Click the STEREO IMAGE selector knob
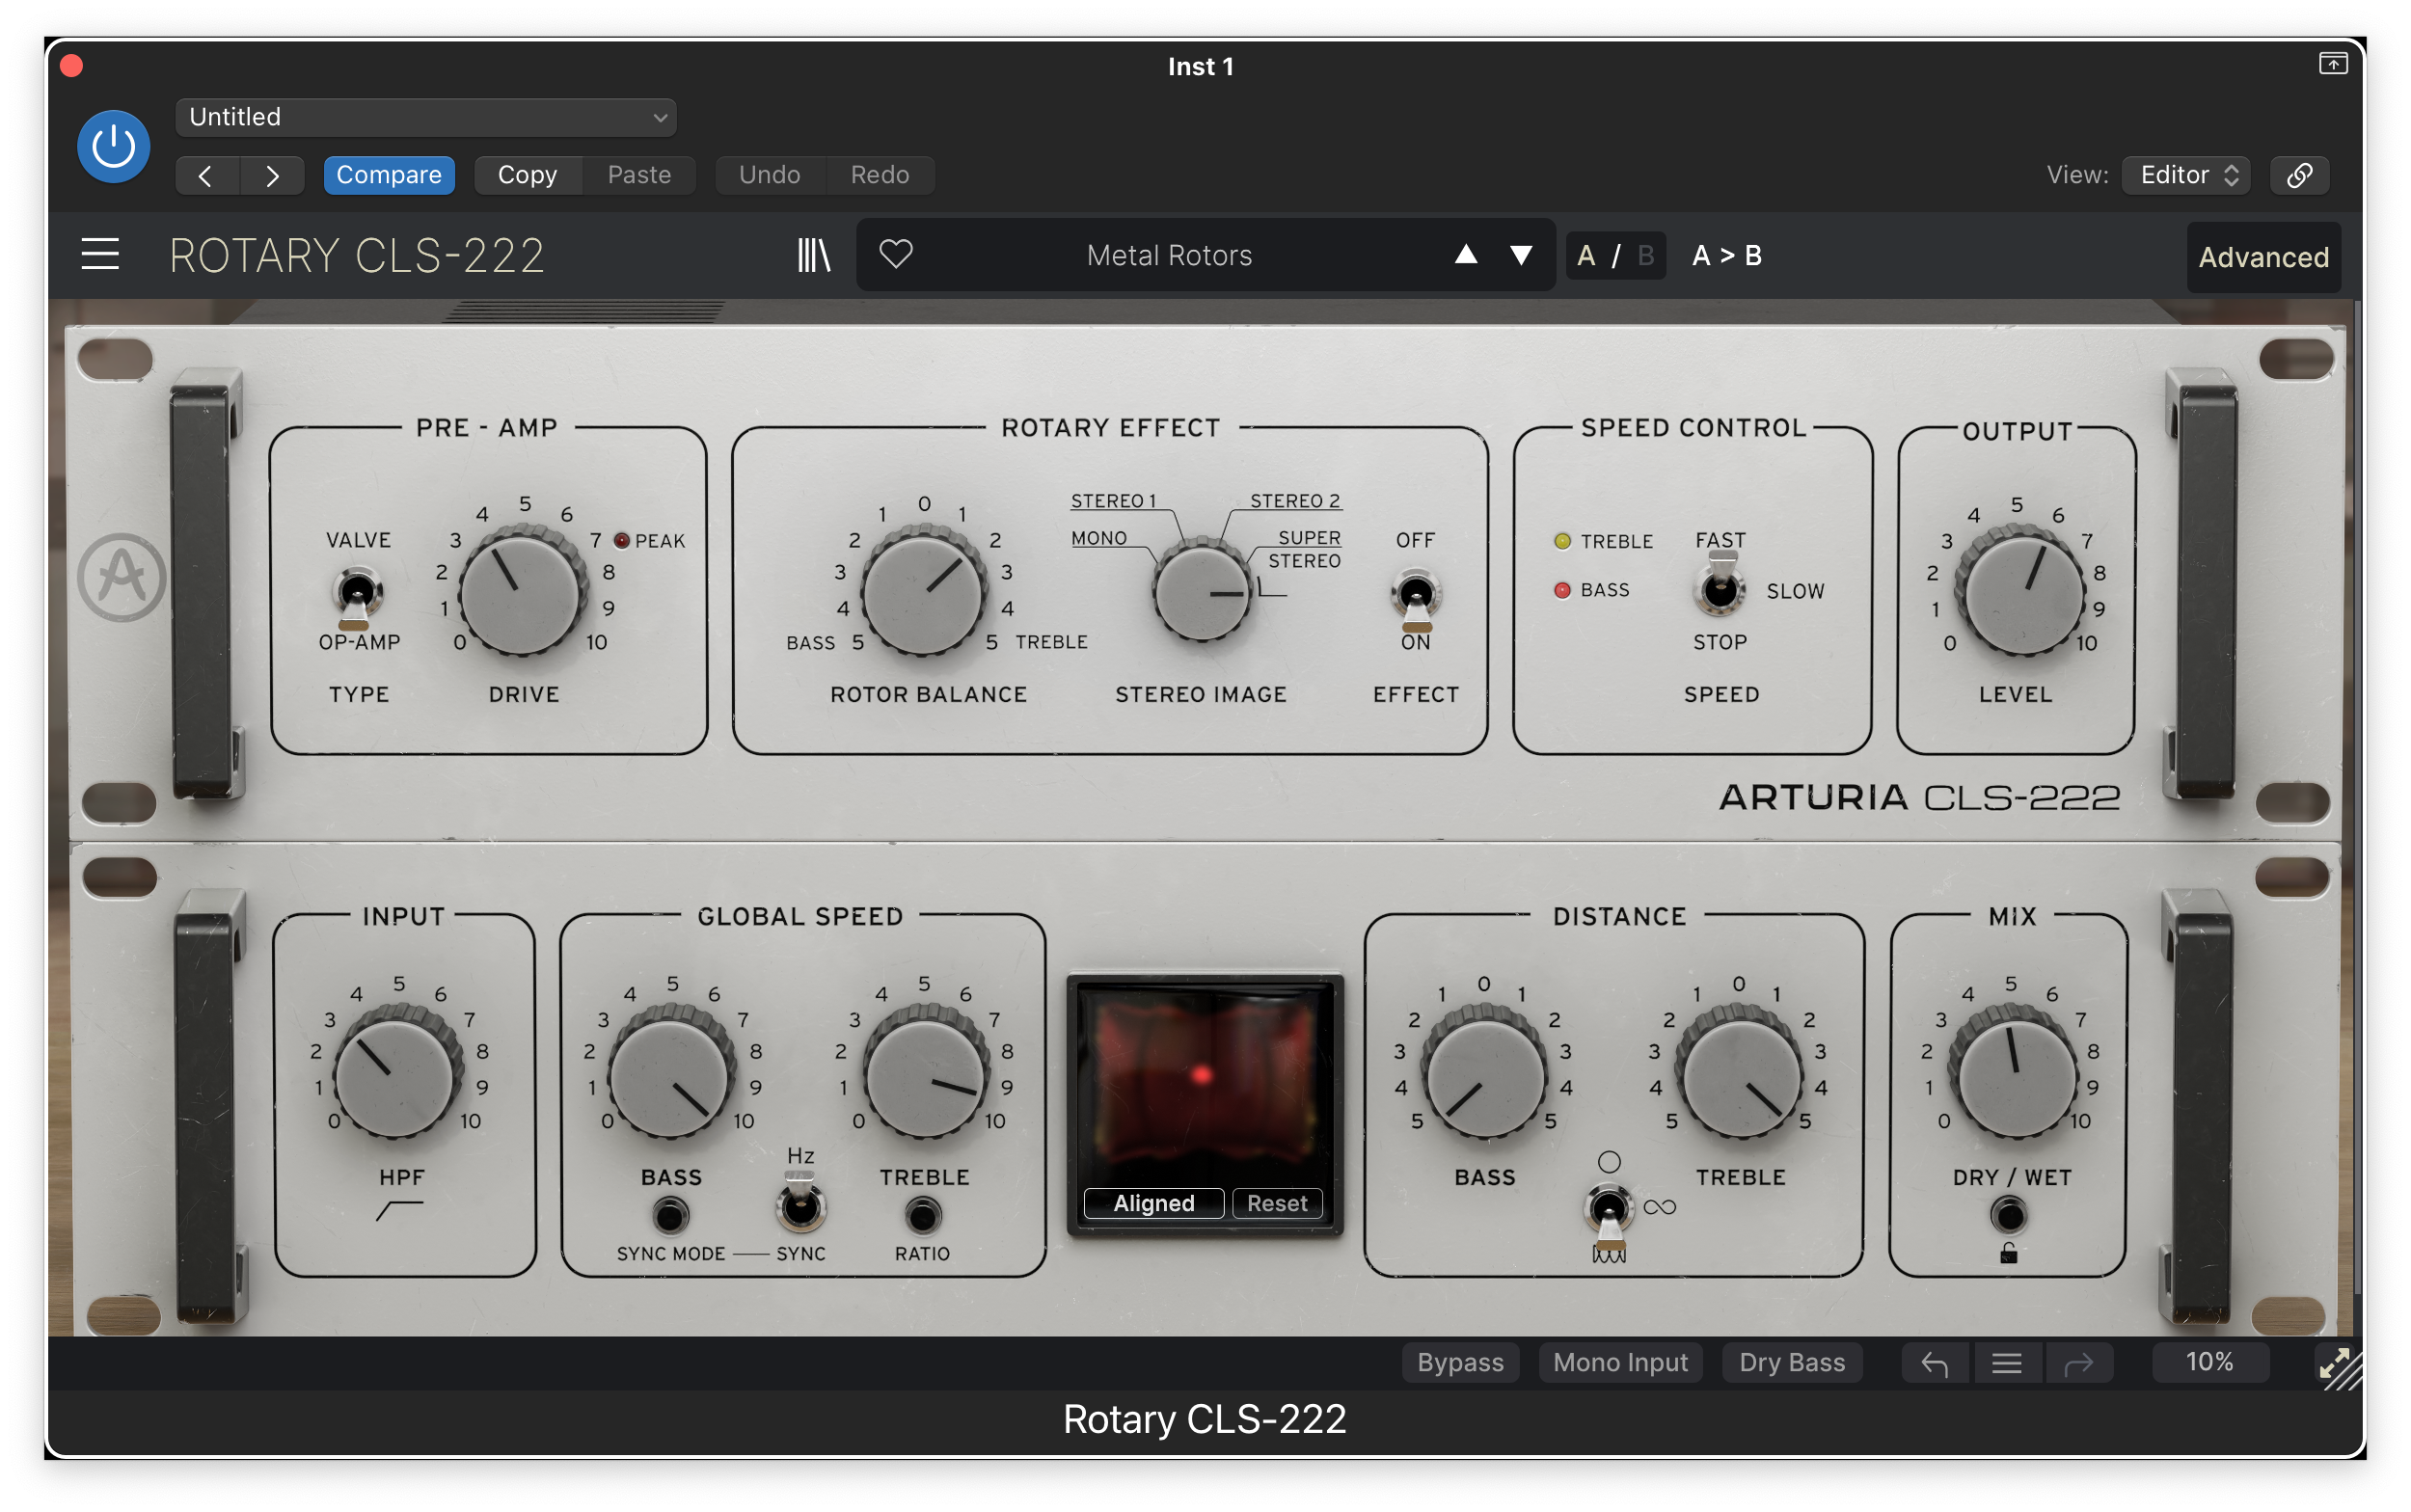 [1202, 592]
